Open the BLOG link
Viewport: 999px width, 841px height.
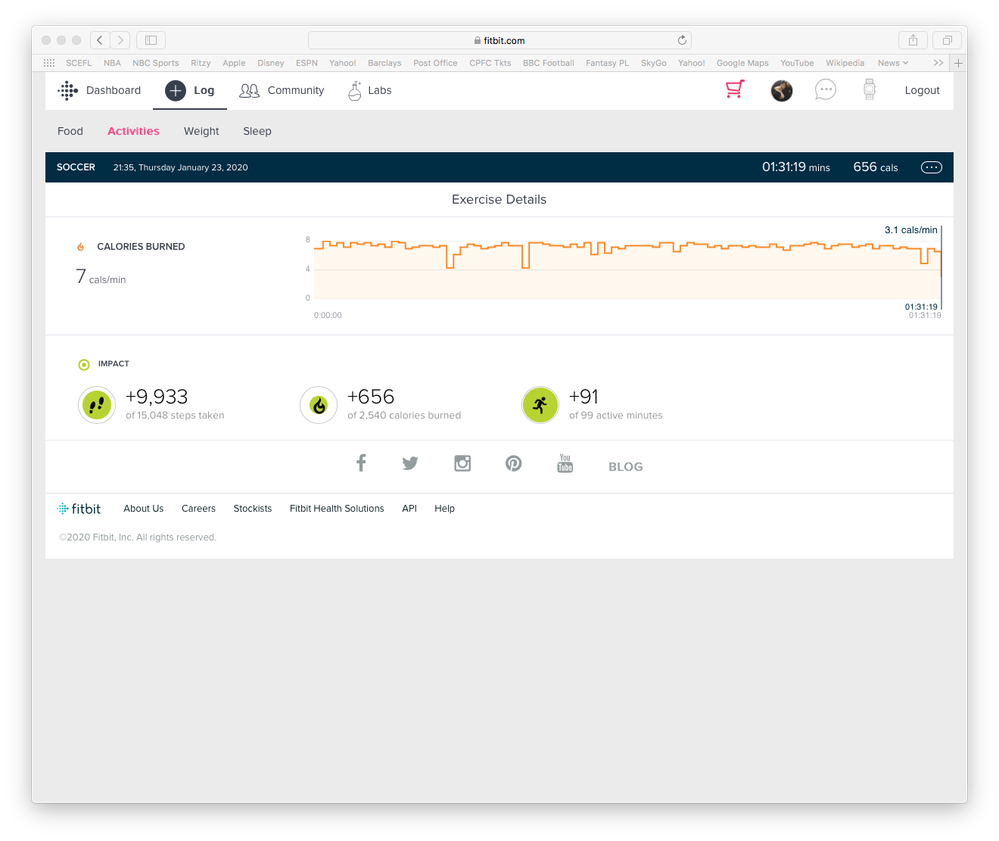[x=626, y=467]
